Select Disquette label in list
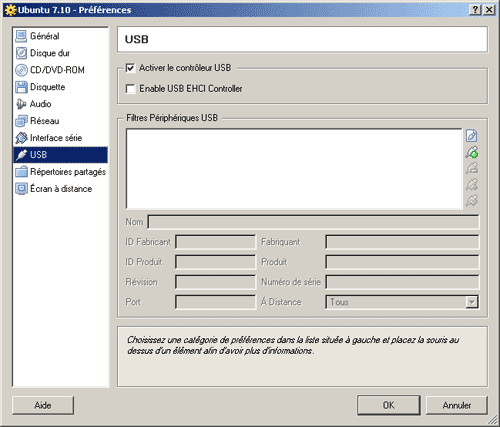The height and width of the screenshot is (427, 500). point(48,87)
